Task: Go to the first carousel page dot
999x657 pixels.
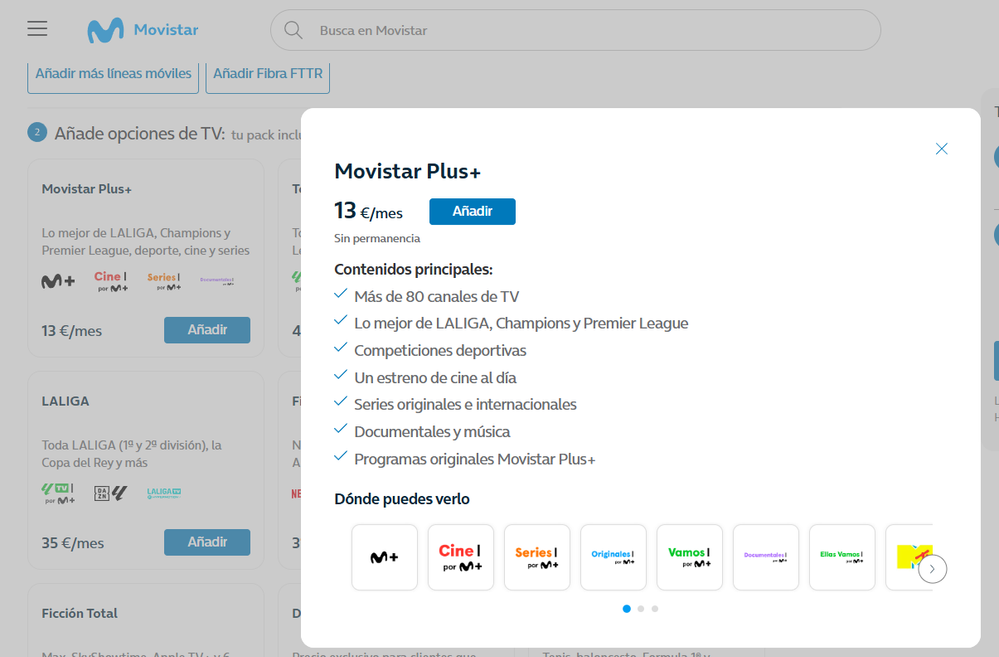Action: tap(627, 608)
